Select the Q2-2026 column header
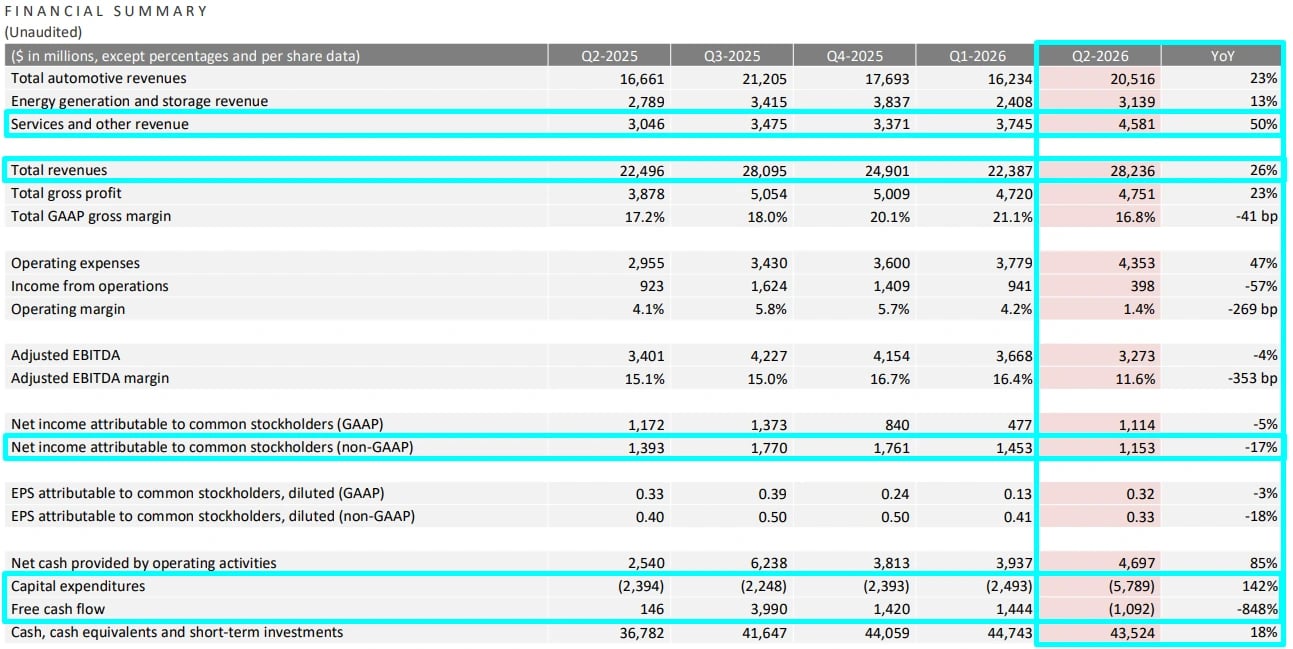This screenshot has width=1293, height=649. pyautogui.click(x=1100, y=56)
